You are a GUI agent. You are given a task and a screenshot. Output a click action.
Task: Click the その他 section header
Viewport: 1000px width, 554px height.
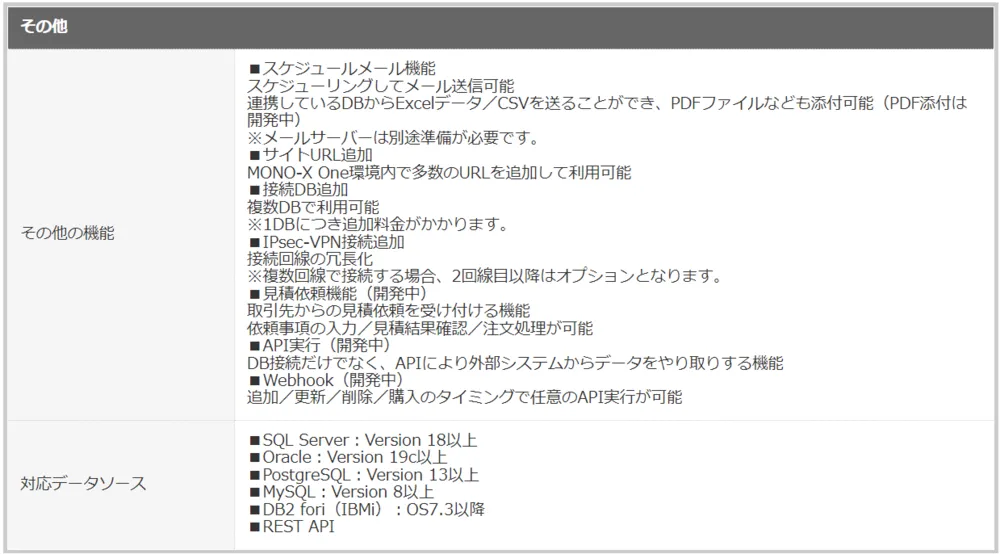pos(43,26)
